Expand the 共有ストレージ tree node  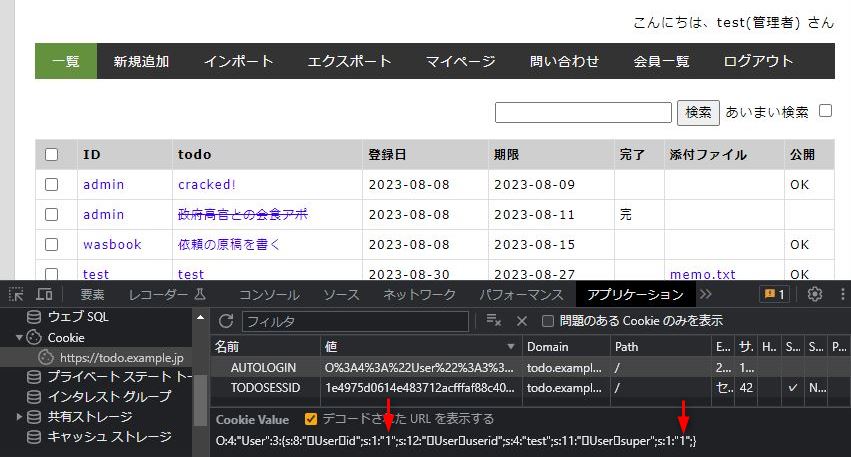pos(19,417)
